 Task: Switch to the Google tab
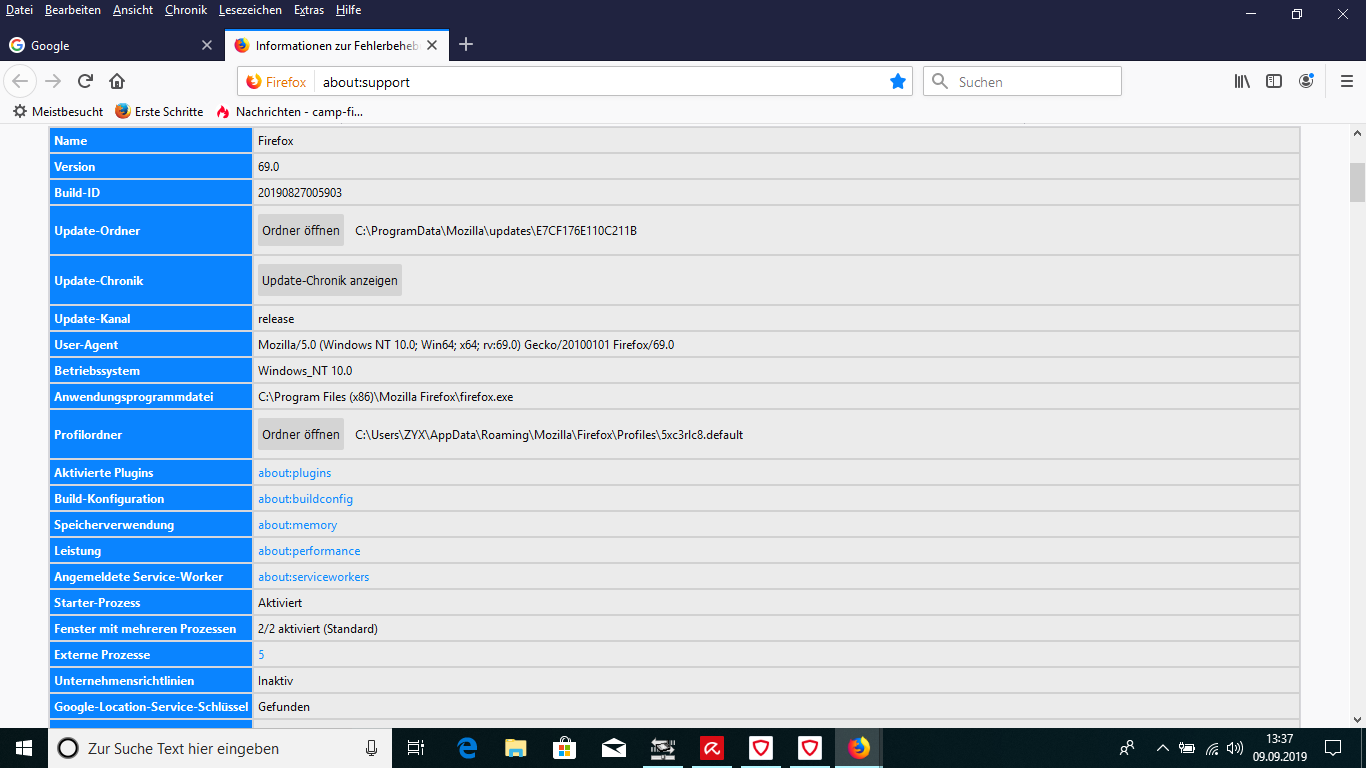[x=112, y=45]
